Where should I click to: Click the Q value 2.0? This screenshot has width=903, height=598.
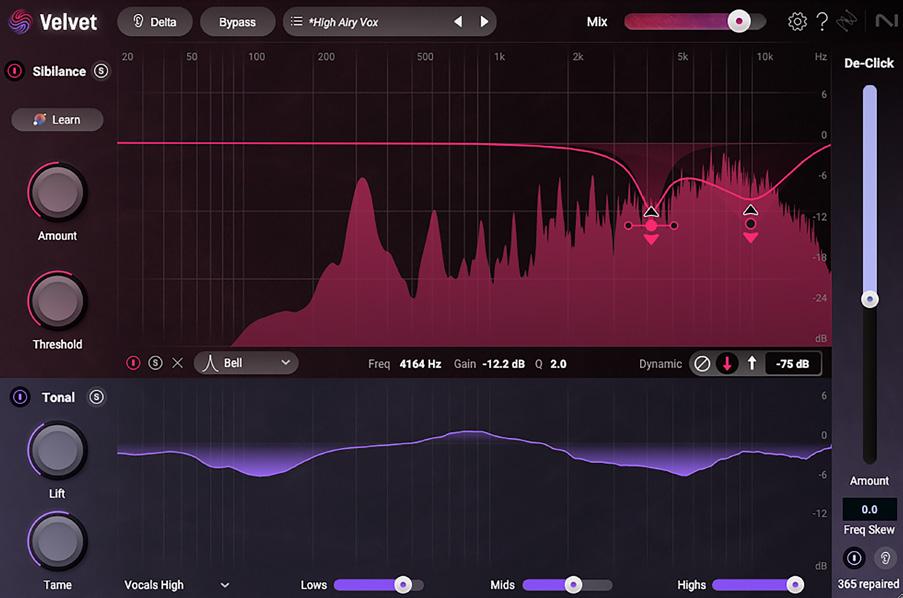coord(558,364)
